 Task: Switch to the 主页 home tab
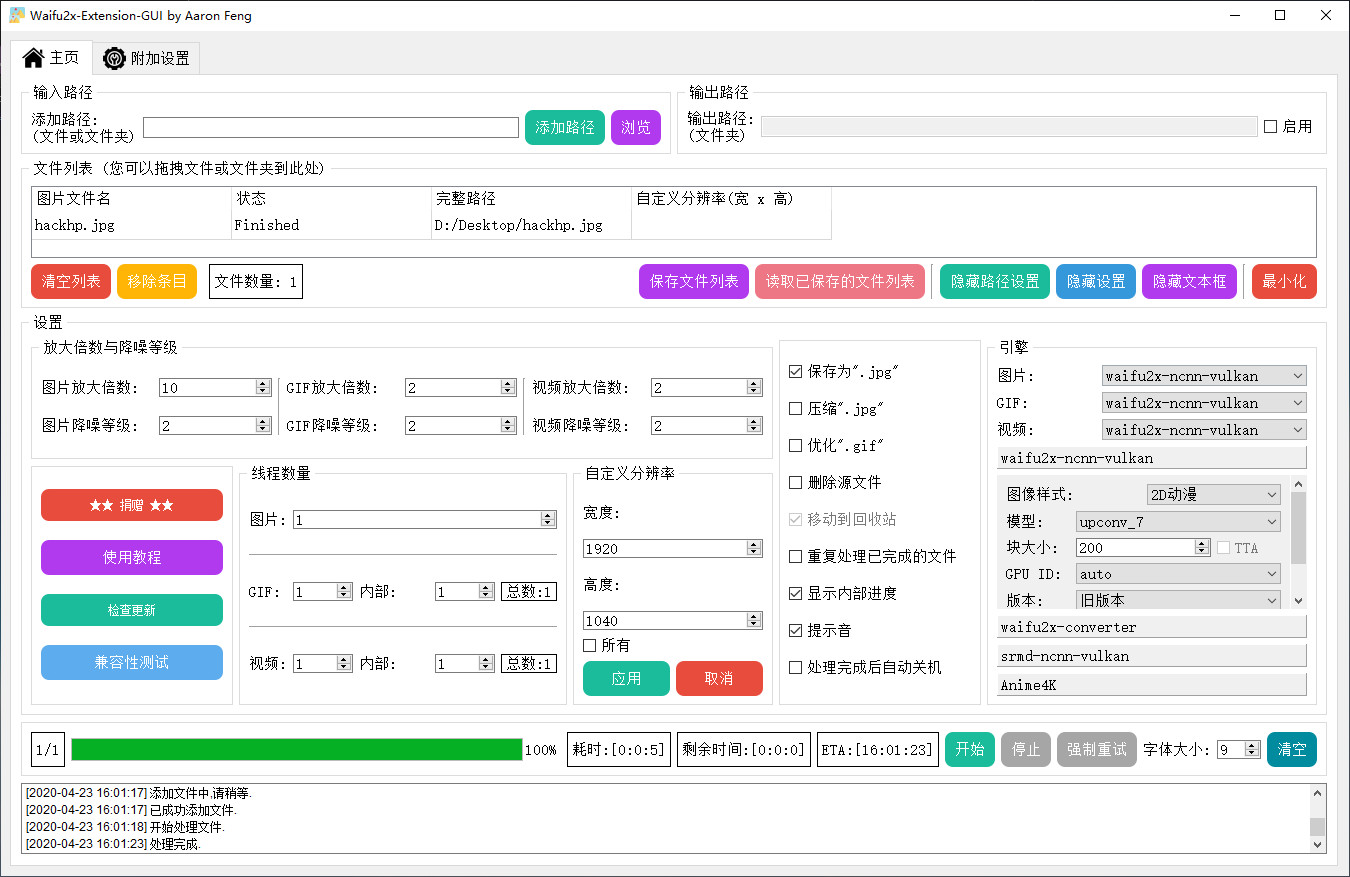pos(52,58)
